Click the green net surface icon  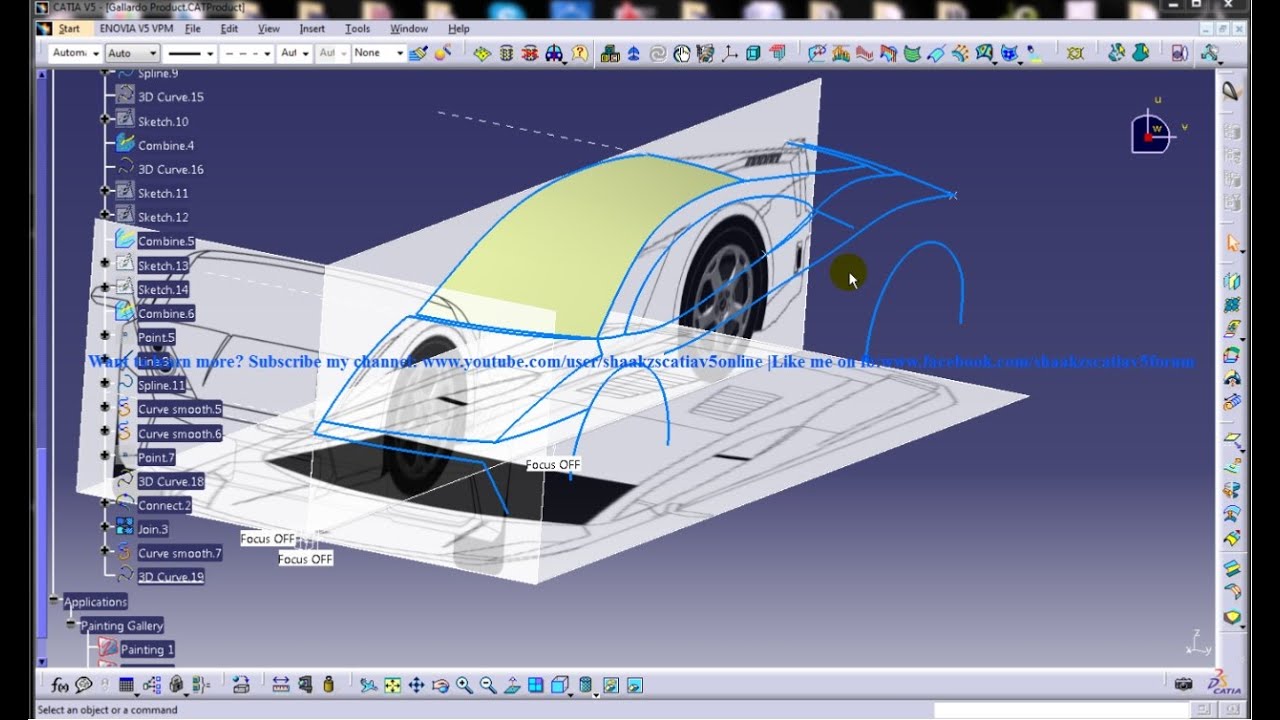(x=912, y=53)
